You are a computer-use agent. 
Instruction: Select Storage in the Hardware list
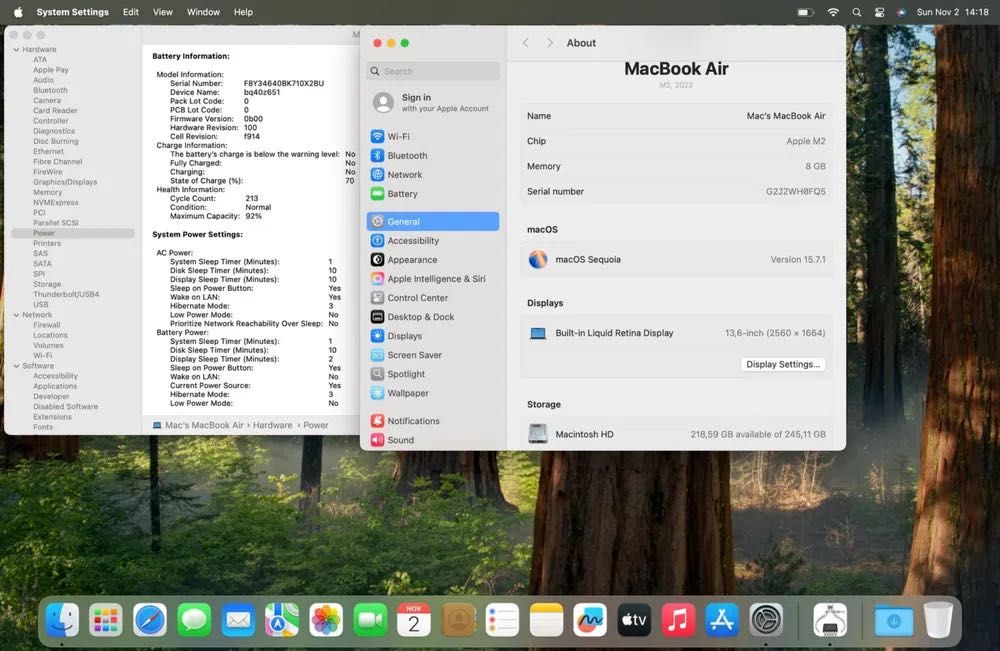click(47, 284)
